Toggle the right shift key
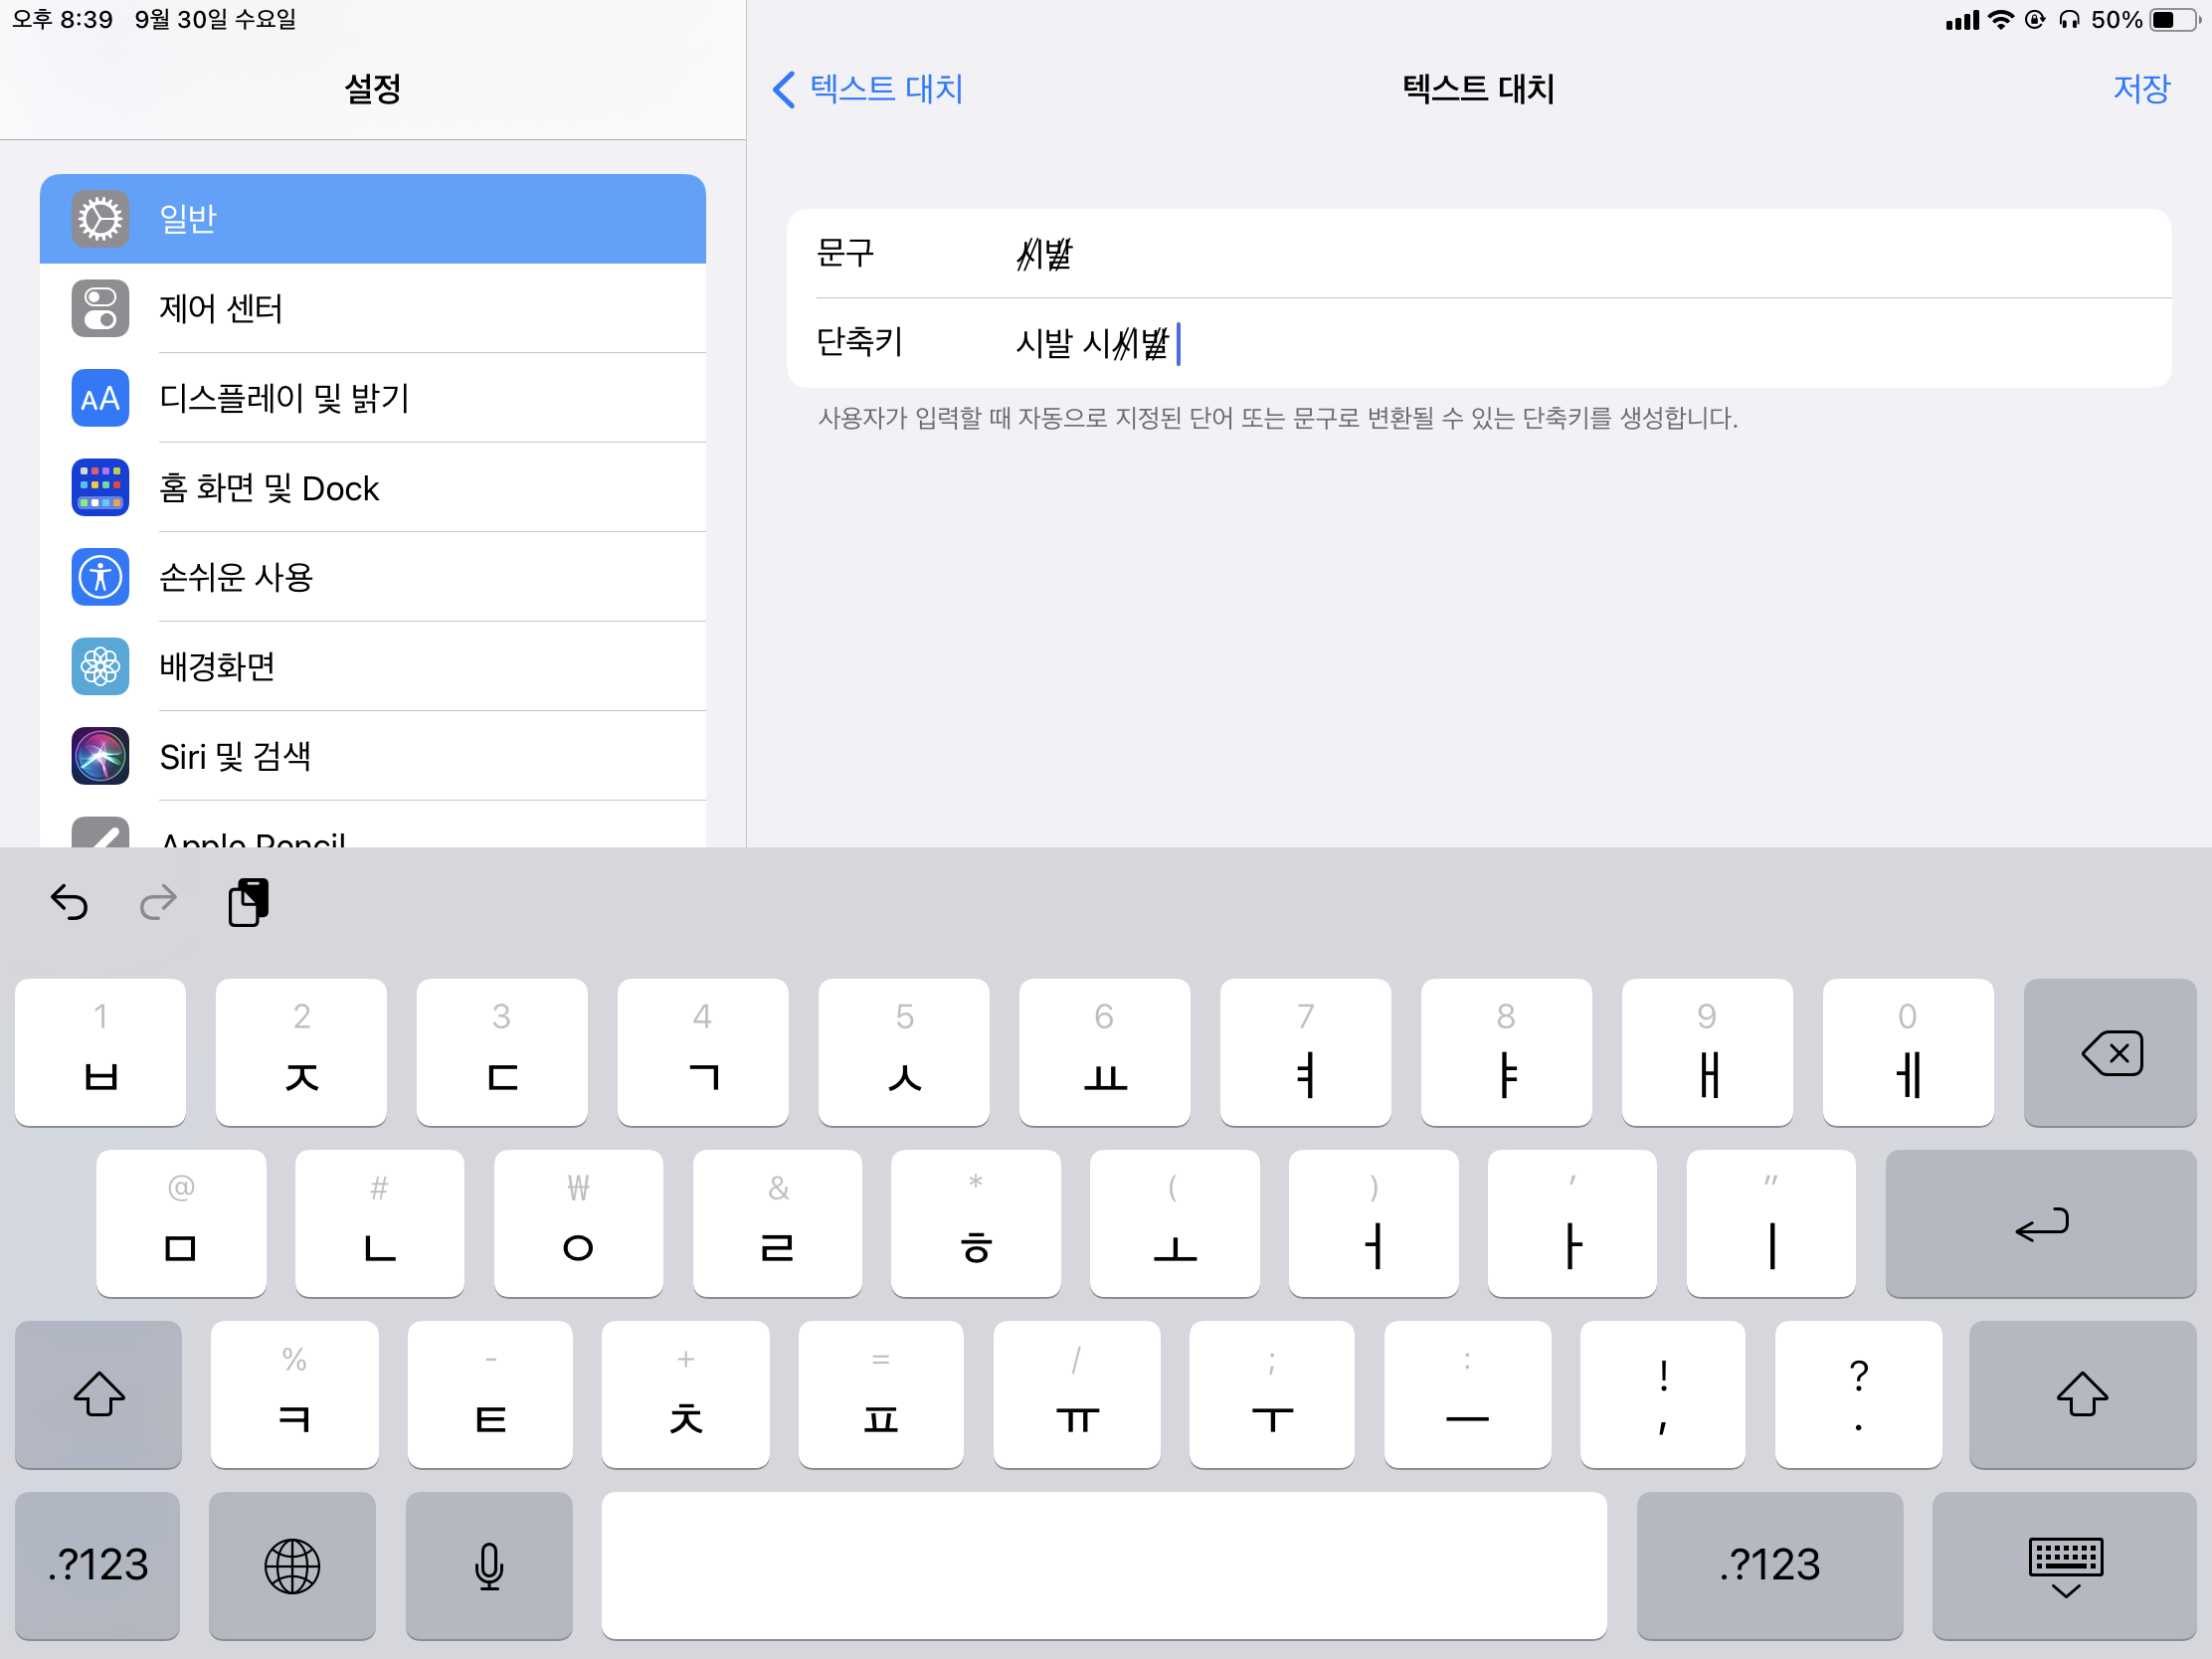The height and width of the screenshot is (1659, 2212). 2081,1394
